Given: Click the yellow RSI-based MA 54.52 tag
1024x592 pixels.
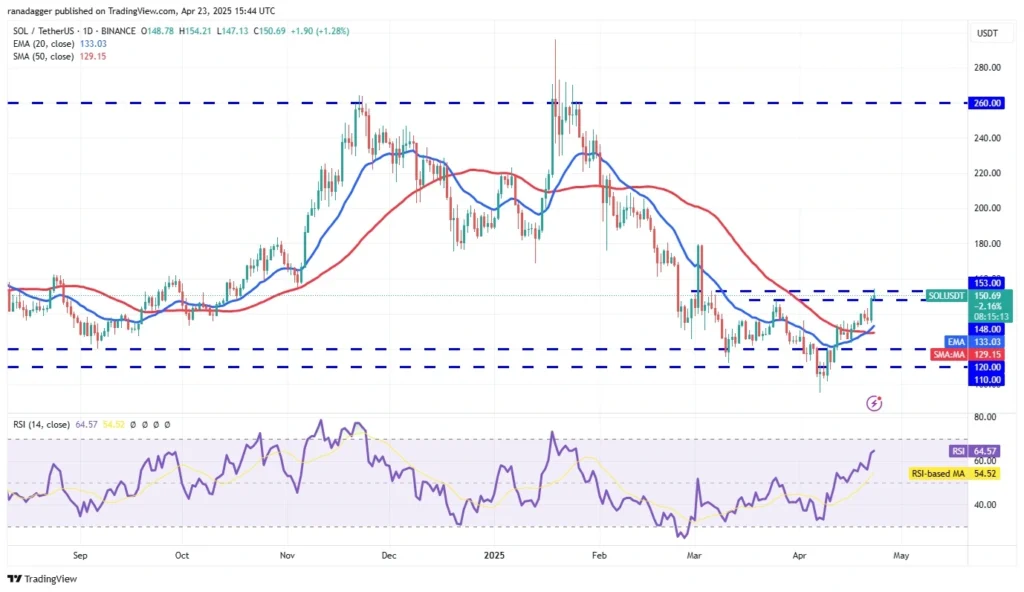Looking at the screenshot, I should [954, 473].
